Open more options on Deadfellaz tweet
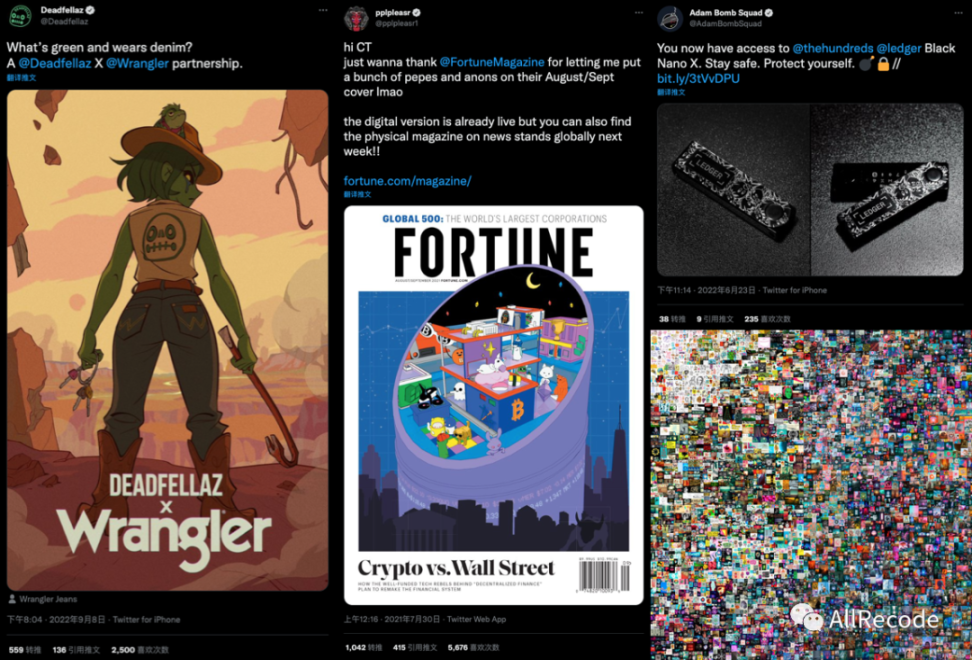The width and height of the screenshot is (972, 660). [x=323, y=10]
